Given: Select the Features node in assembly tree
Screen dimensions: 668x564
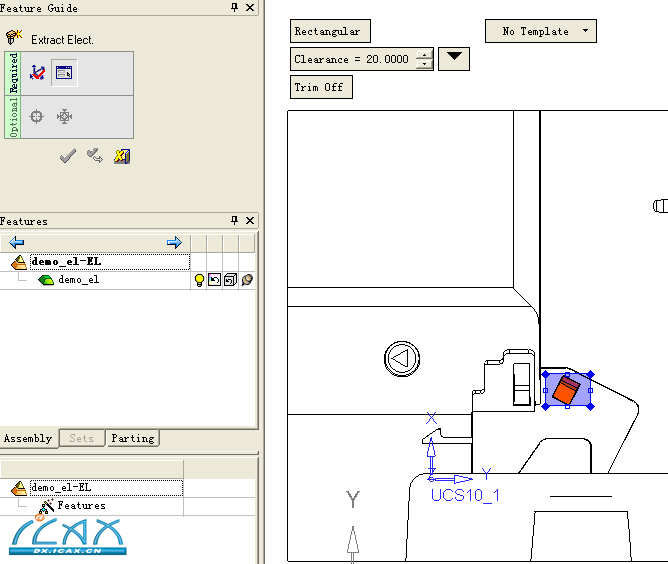Looking at the screenshot, I should (80, 506).
